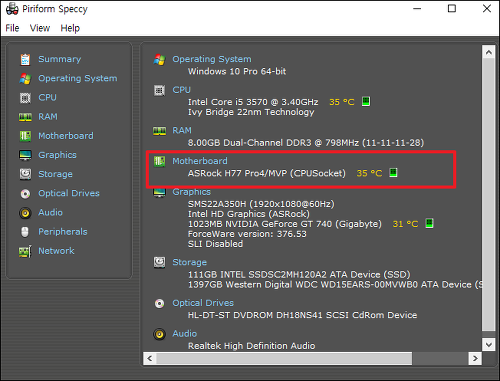This screenshot has width=500, height=381.
Task: Select Network in the sidebar
Action: [56, 251]
